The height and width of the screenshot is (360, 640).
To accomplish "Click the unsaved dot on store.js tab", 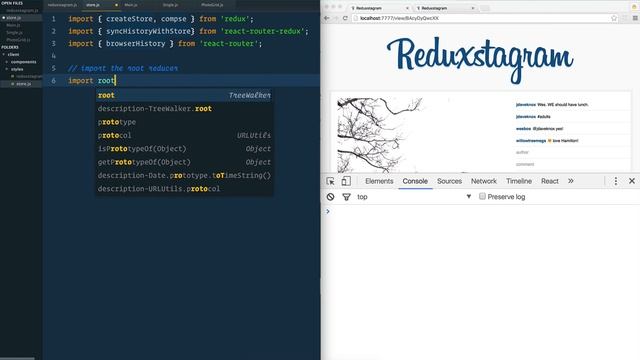I will (x=116, y=5).
